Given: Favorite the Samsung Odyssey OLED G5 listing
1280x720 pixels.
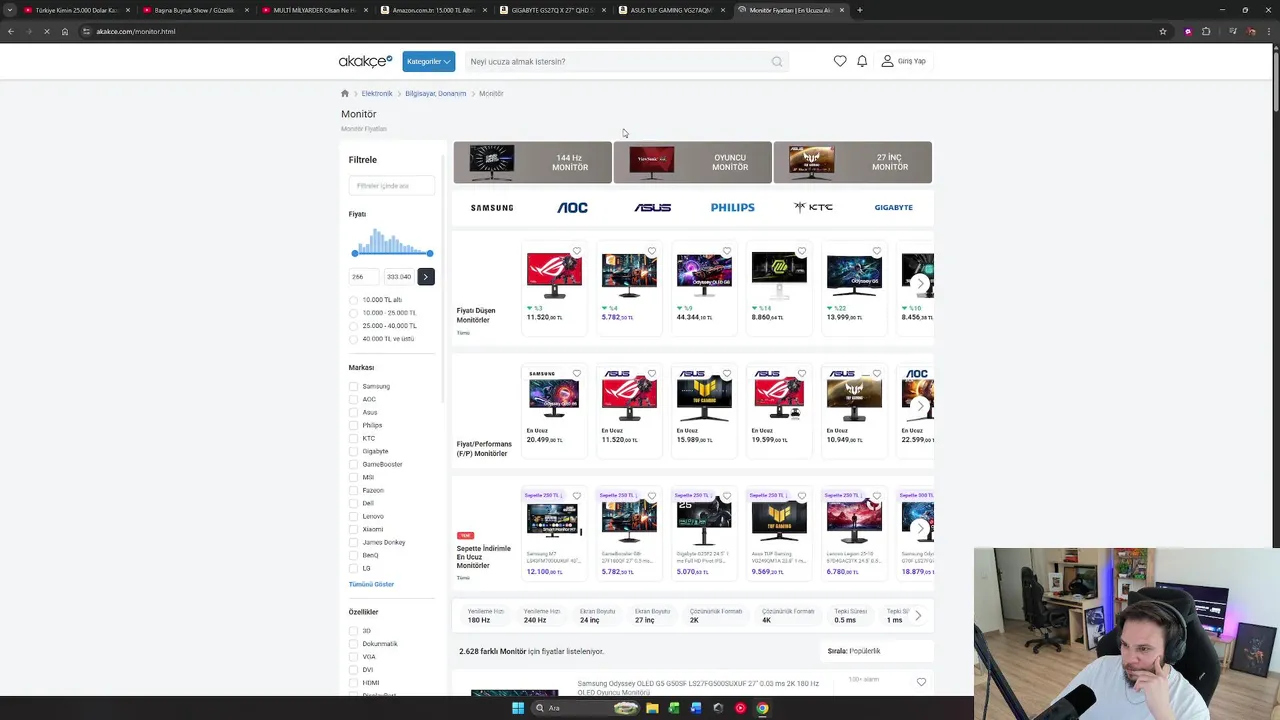Looking at the screenshot, I should (x=921, y=682).
